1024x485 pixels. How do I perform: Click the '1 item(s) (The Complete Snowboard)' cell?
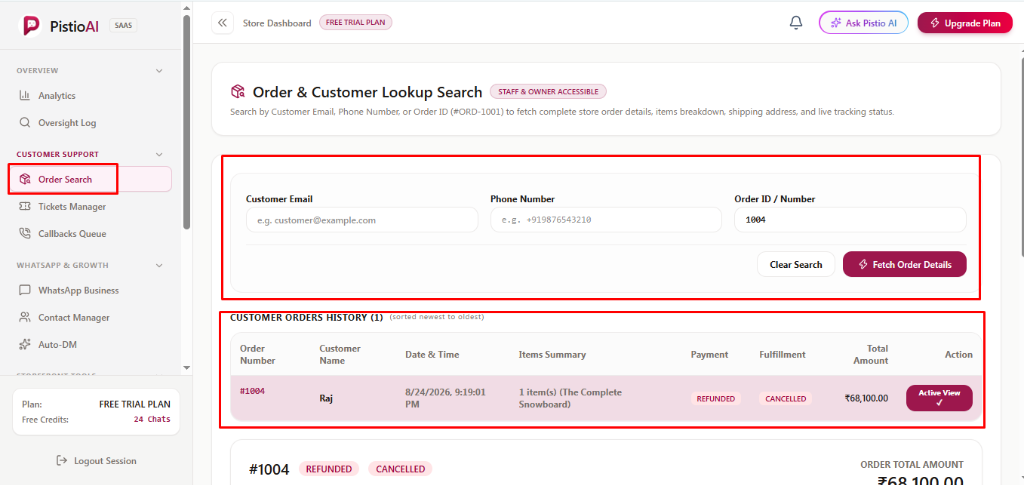[570, 398]
